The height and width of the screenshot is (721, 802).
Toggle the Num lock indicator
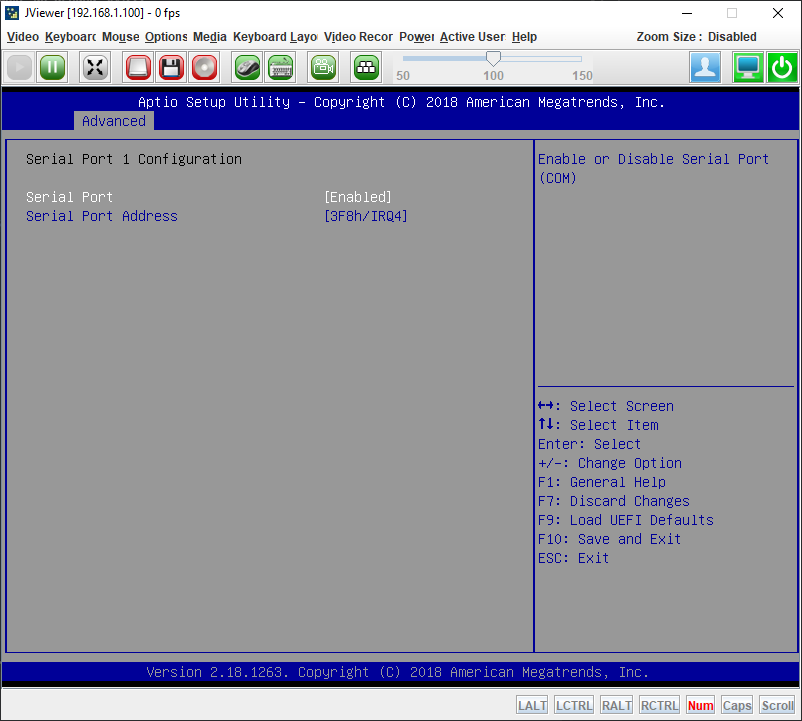(x=700, y=705)
